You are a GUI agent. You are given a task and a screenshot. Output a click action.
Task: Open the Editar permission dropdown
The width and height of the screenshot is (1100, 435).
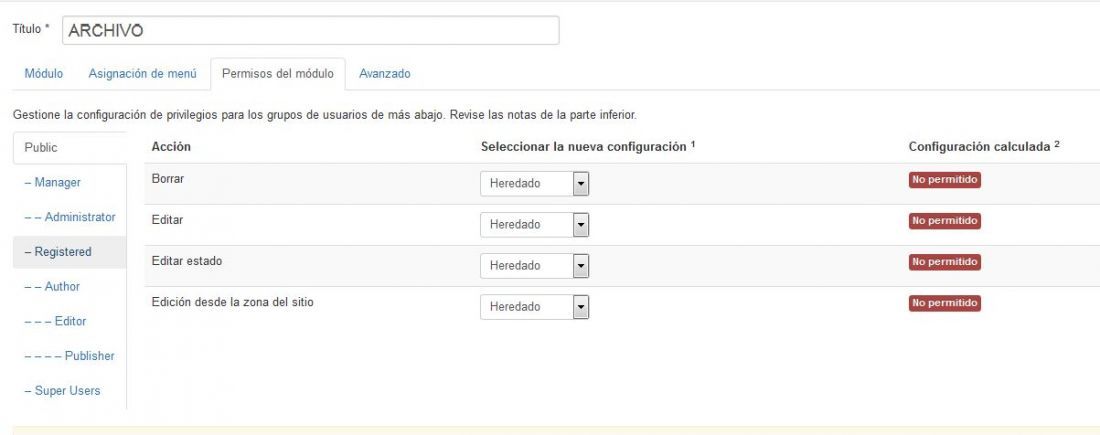535,225
